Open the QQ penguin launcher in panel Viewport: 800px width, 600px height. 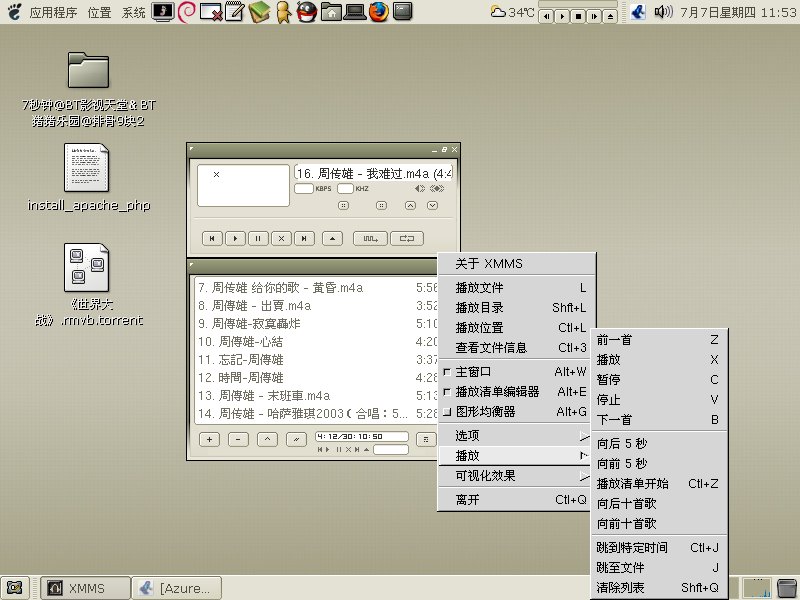(x=307, y=11)
